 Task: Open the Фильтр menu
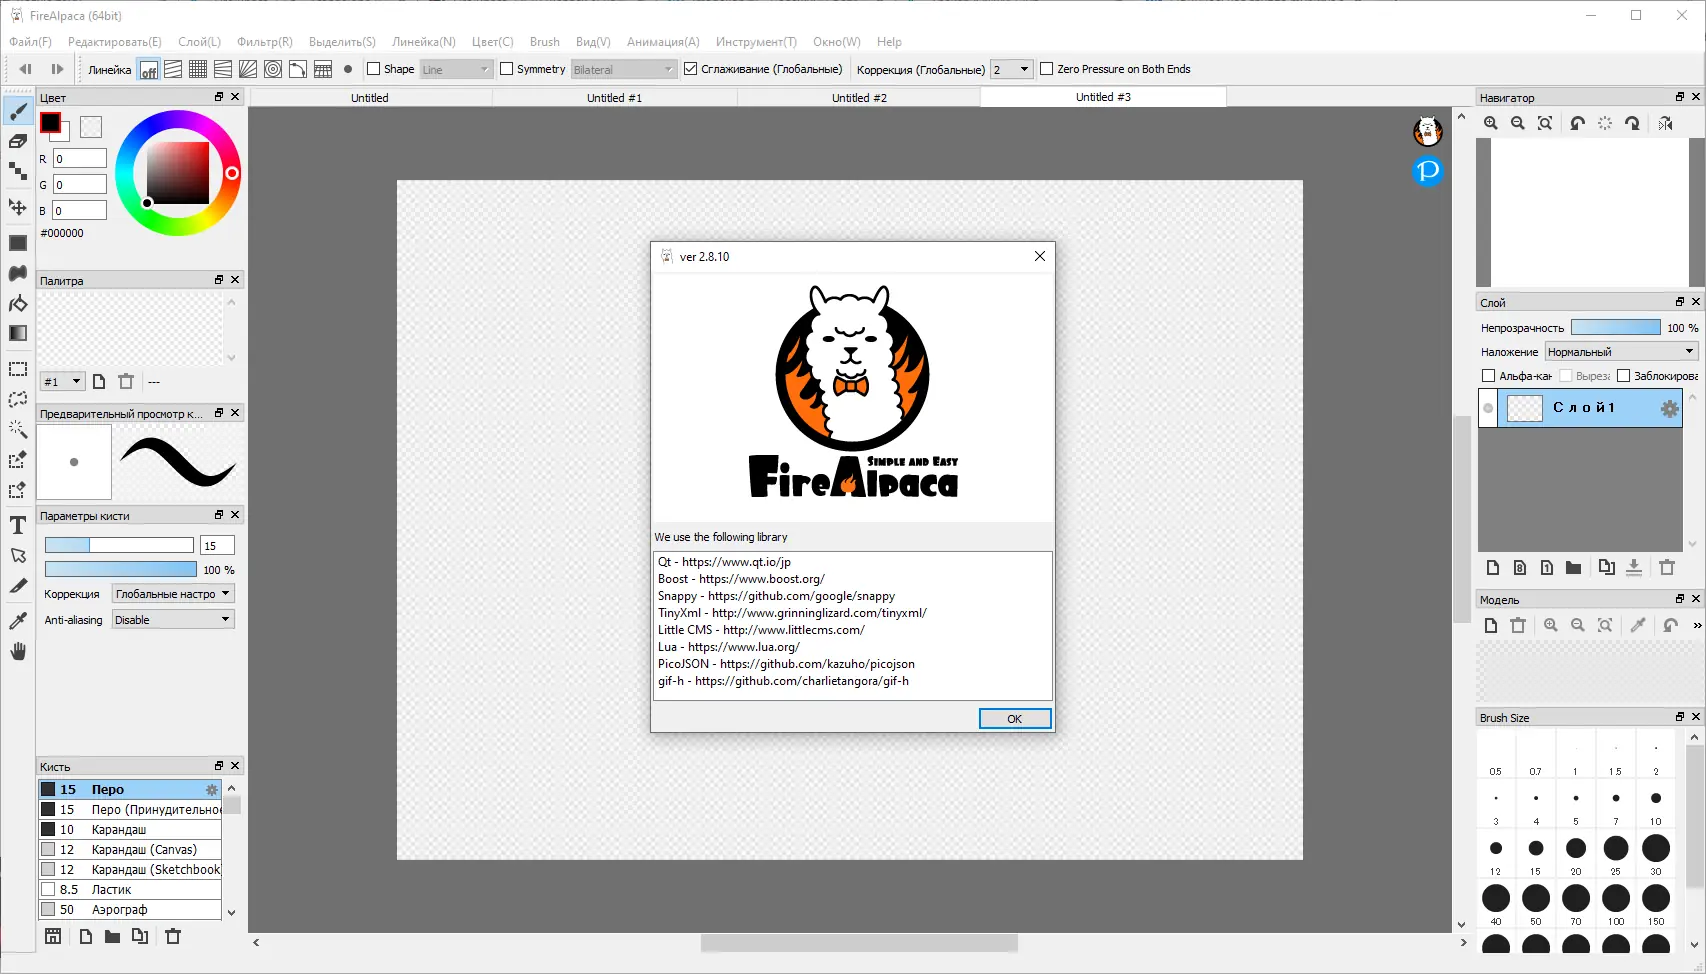(x=264, y=41)
